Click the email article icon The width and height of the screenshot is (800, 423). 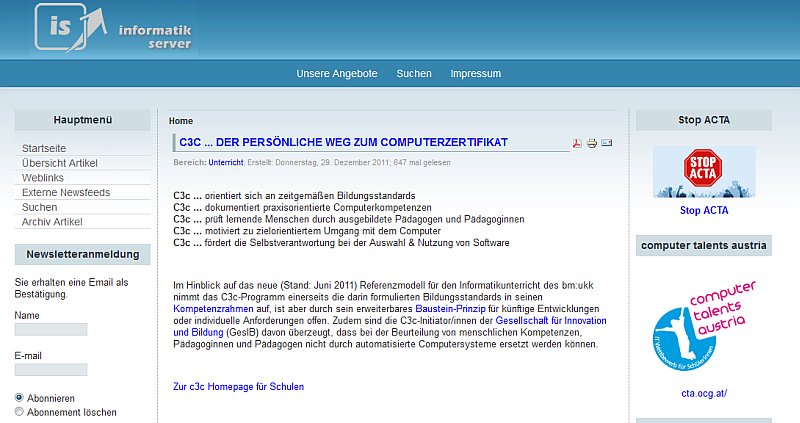(x=607, y=144)
